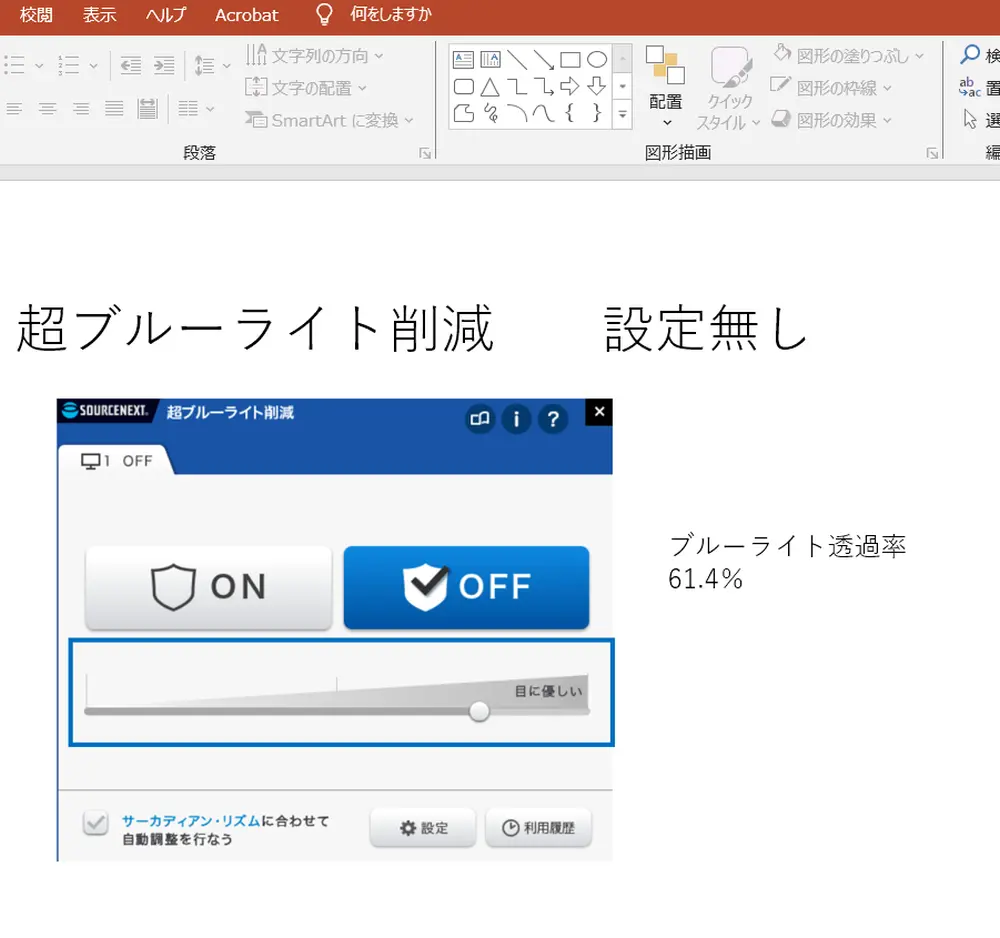Click the 文字列の方向 text direction icon
This screenshot has height=938, width=1000.
coord(255,56)
